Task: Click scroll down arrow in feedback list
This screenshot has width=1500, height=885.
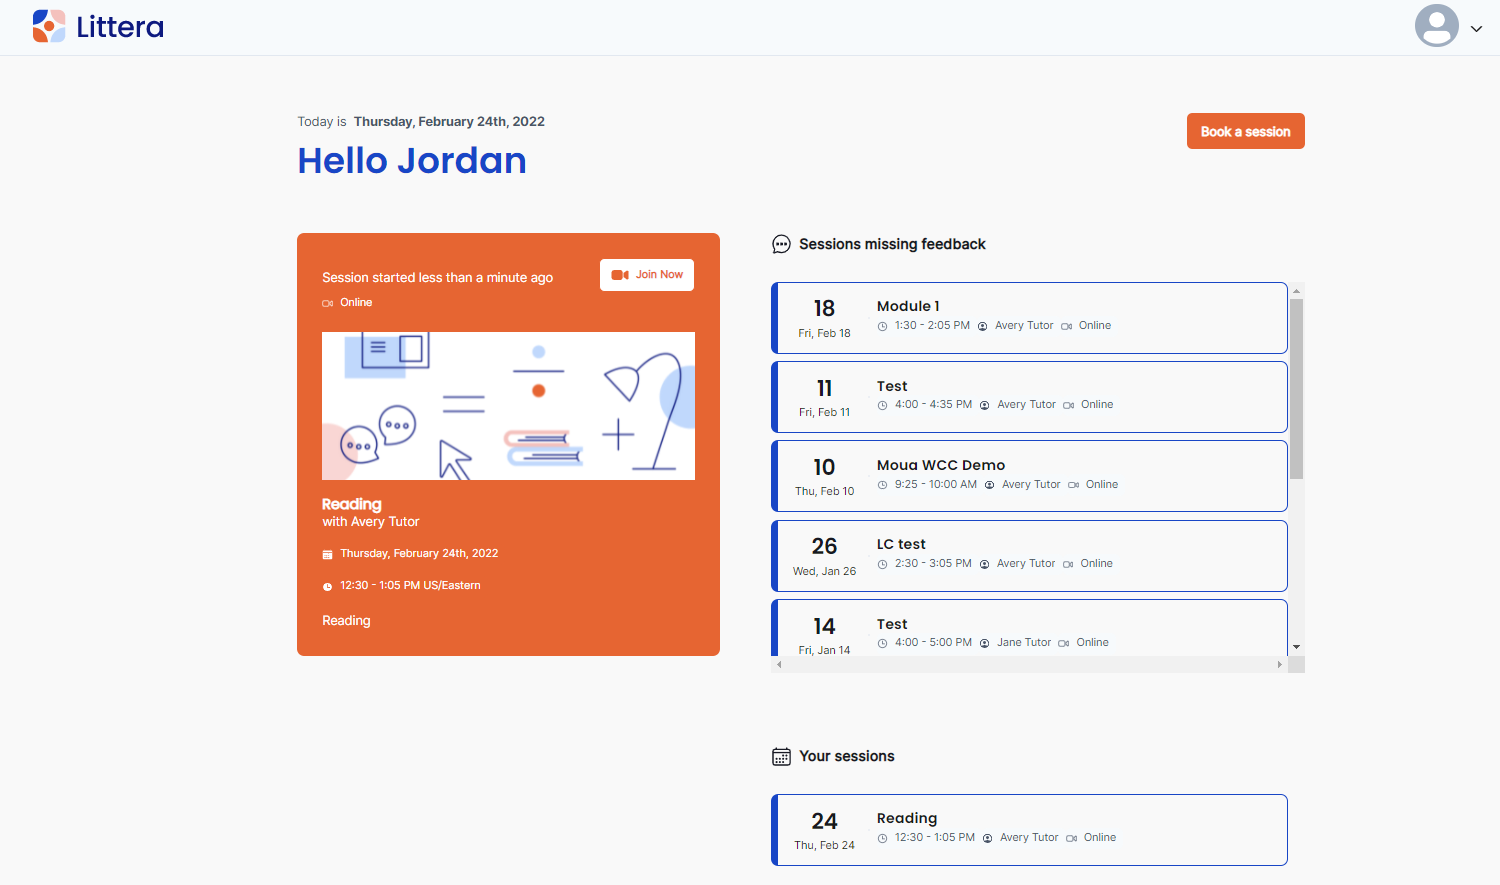Action: (x=1296, y=647)
